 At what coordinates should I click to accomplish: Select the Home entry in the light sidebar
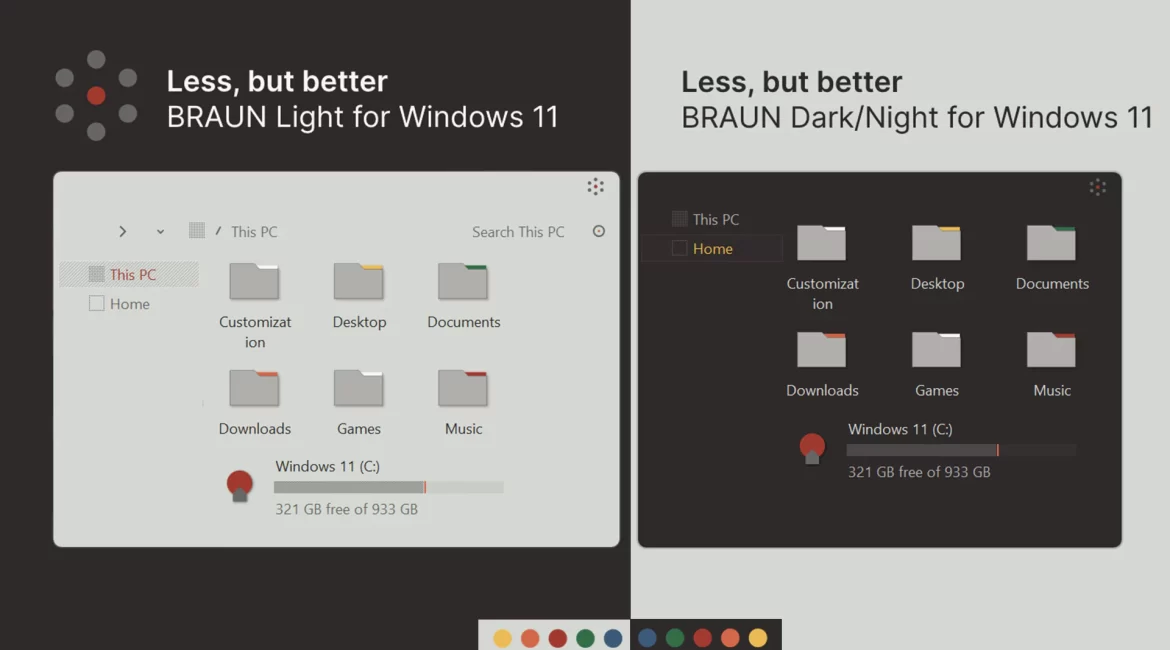tap(128, 303)
